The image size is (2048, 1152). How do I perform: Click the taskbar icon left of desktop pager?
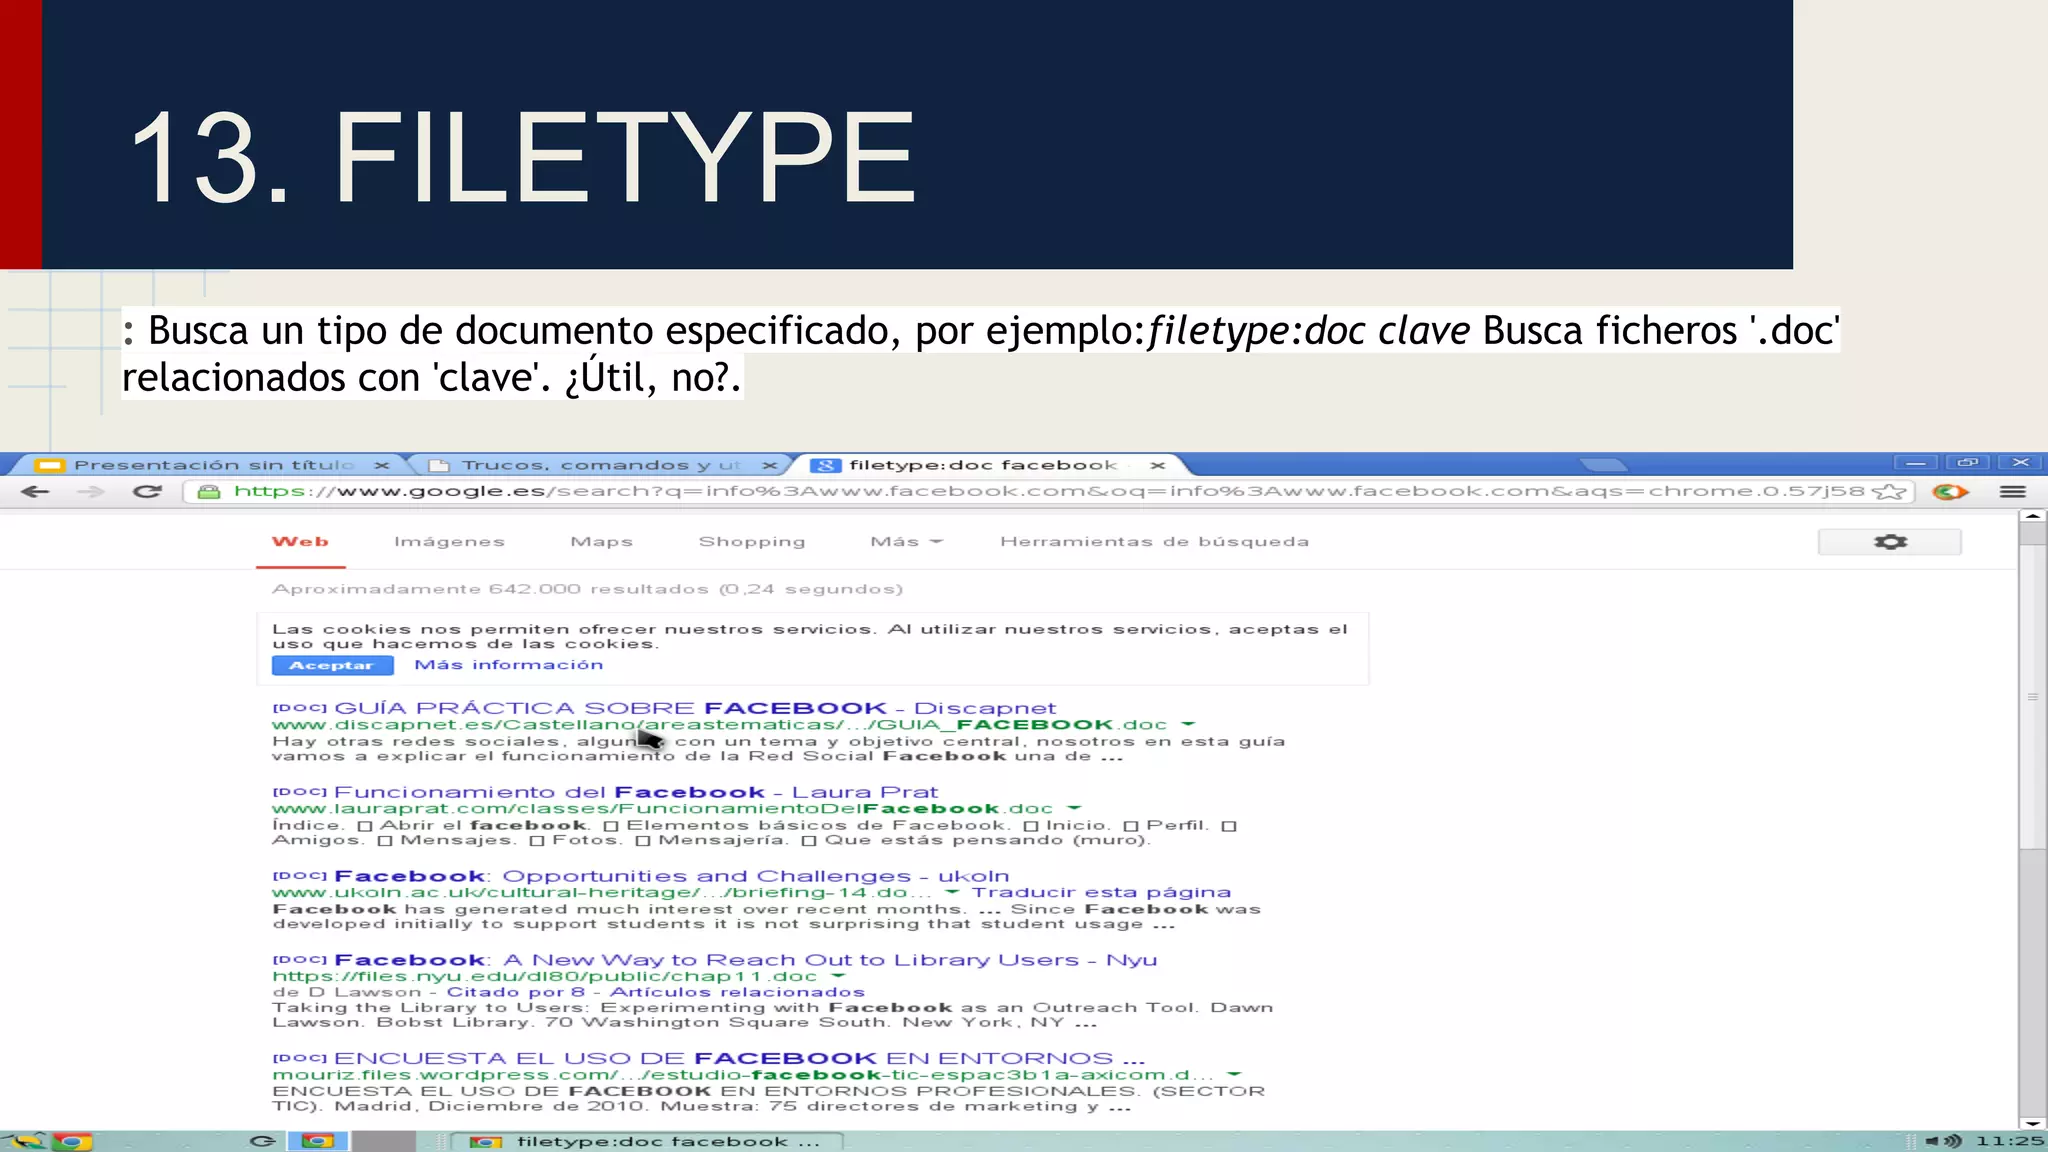click(x=262, y=1141)
